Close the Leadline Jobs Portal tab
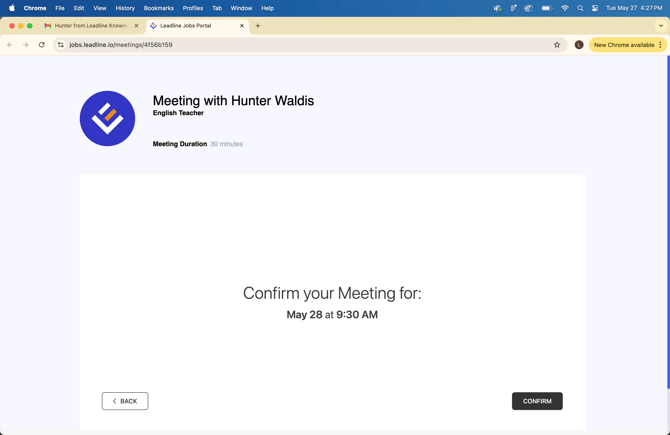 [x=242, y=26]
